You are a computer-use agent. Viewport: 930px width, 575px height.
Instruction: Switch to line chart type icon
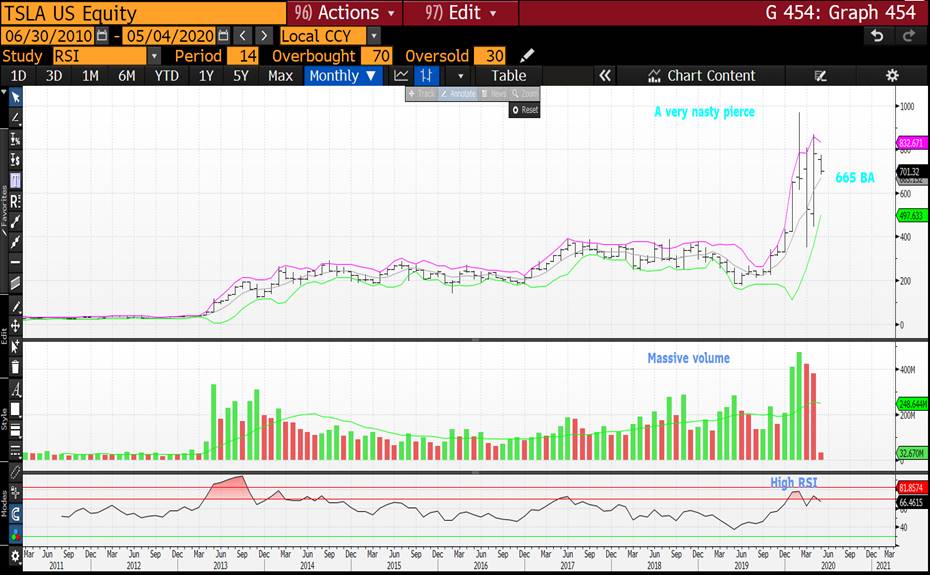pyautogui.click(x=402, y=76)
